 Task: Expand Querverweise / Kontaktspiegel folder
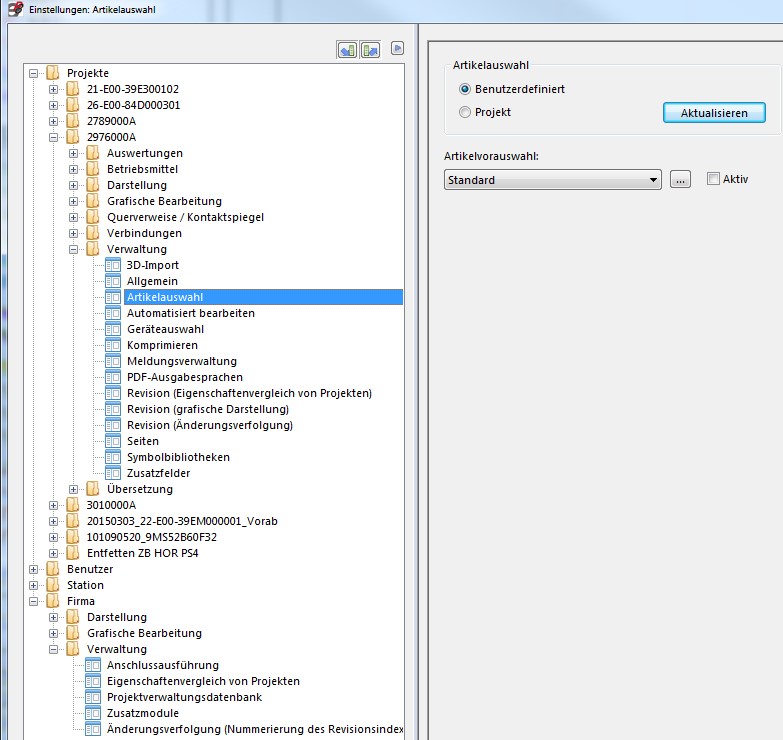(73, 217)
